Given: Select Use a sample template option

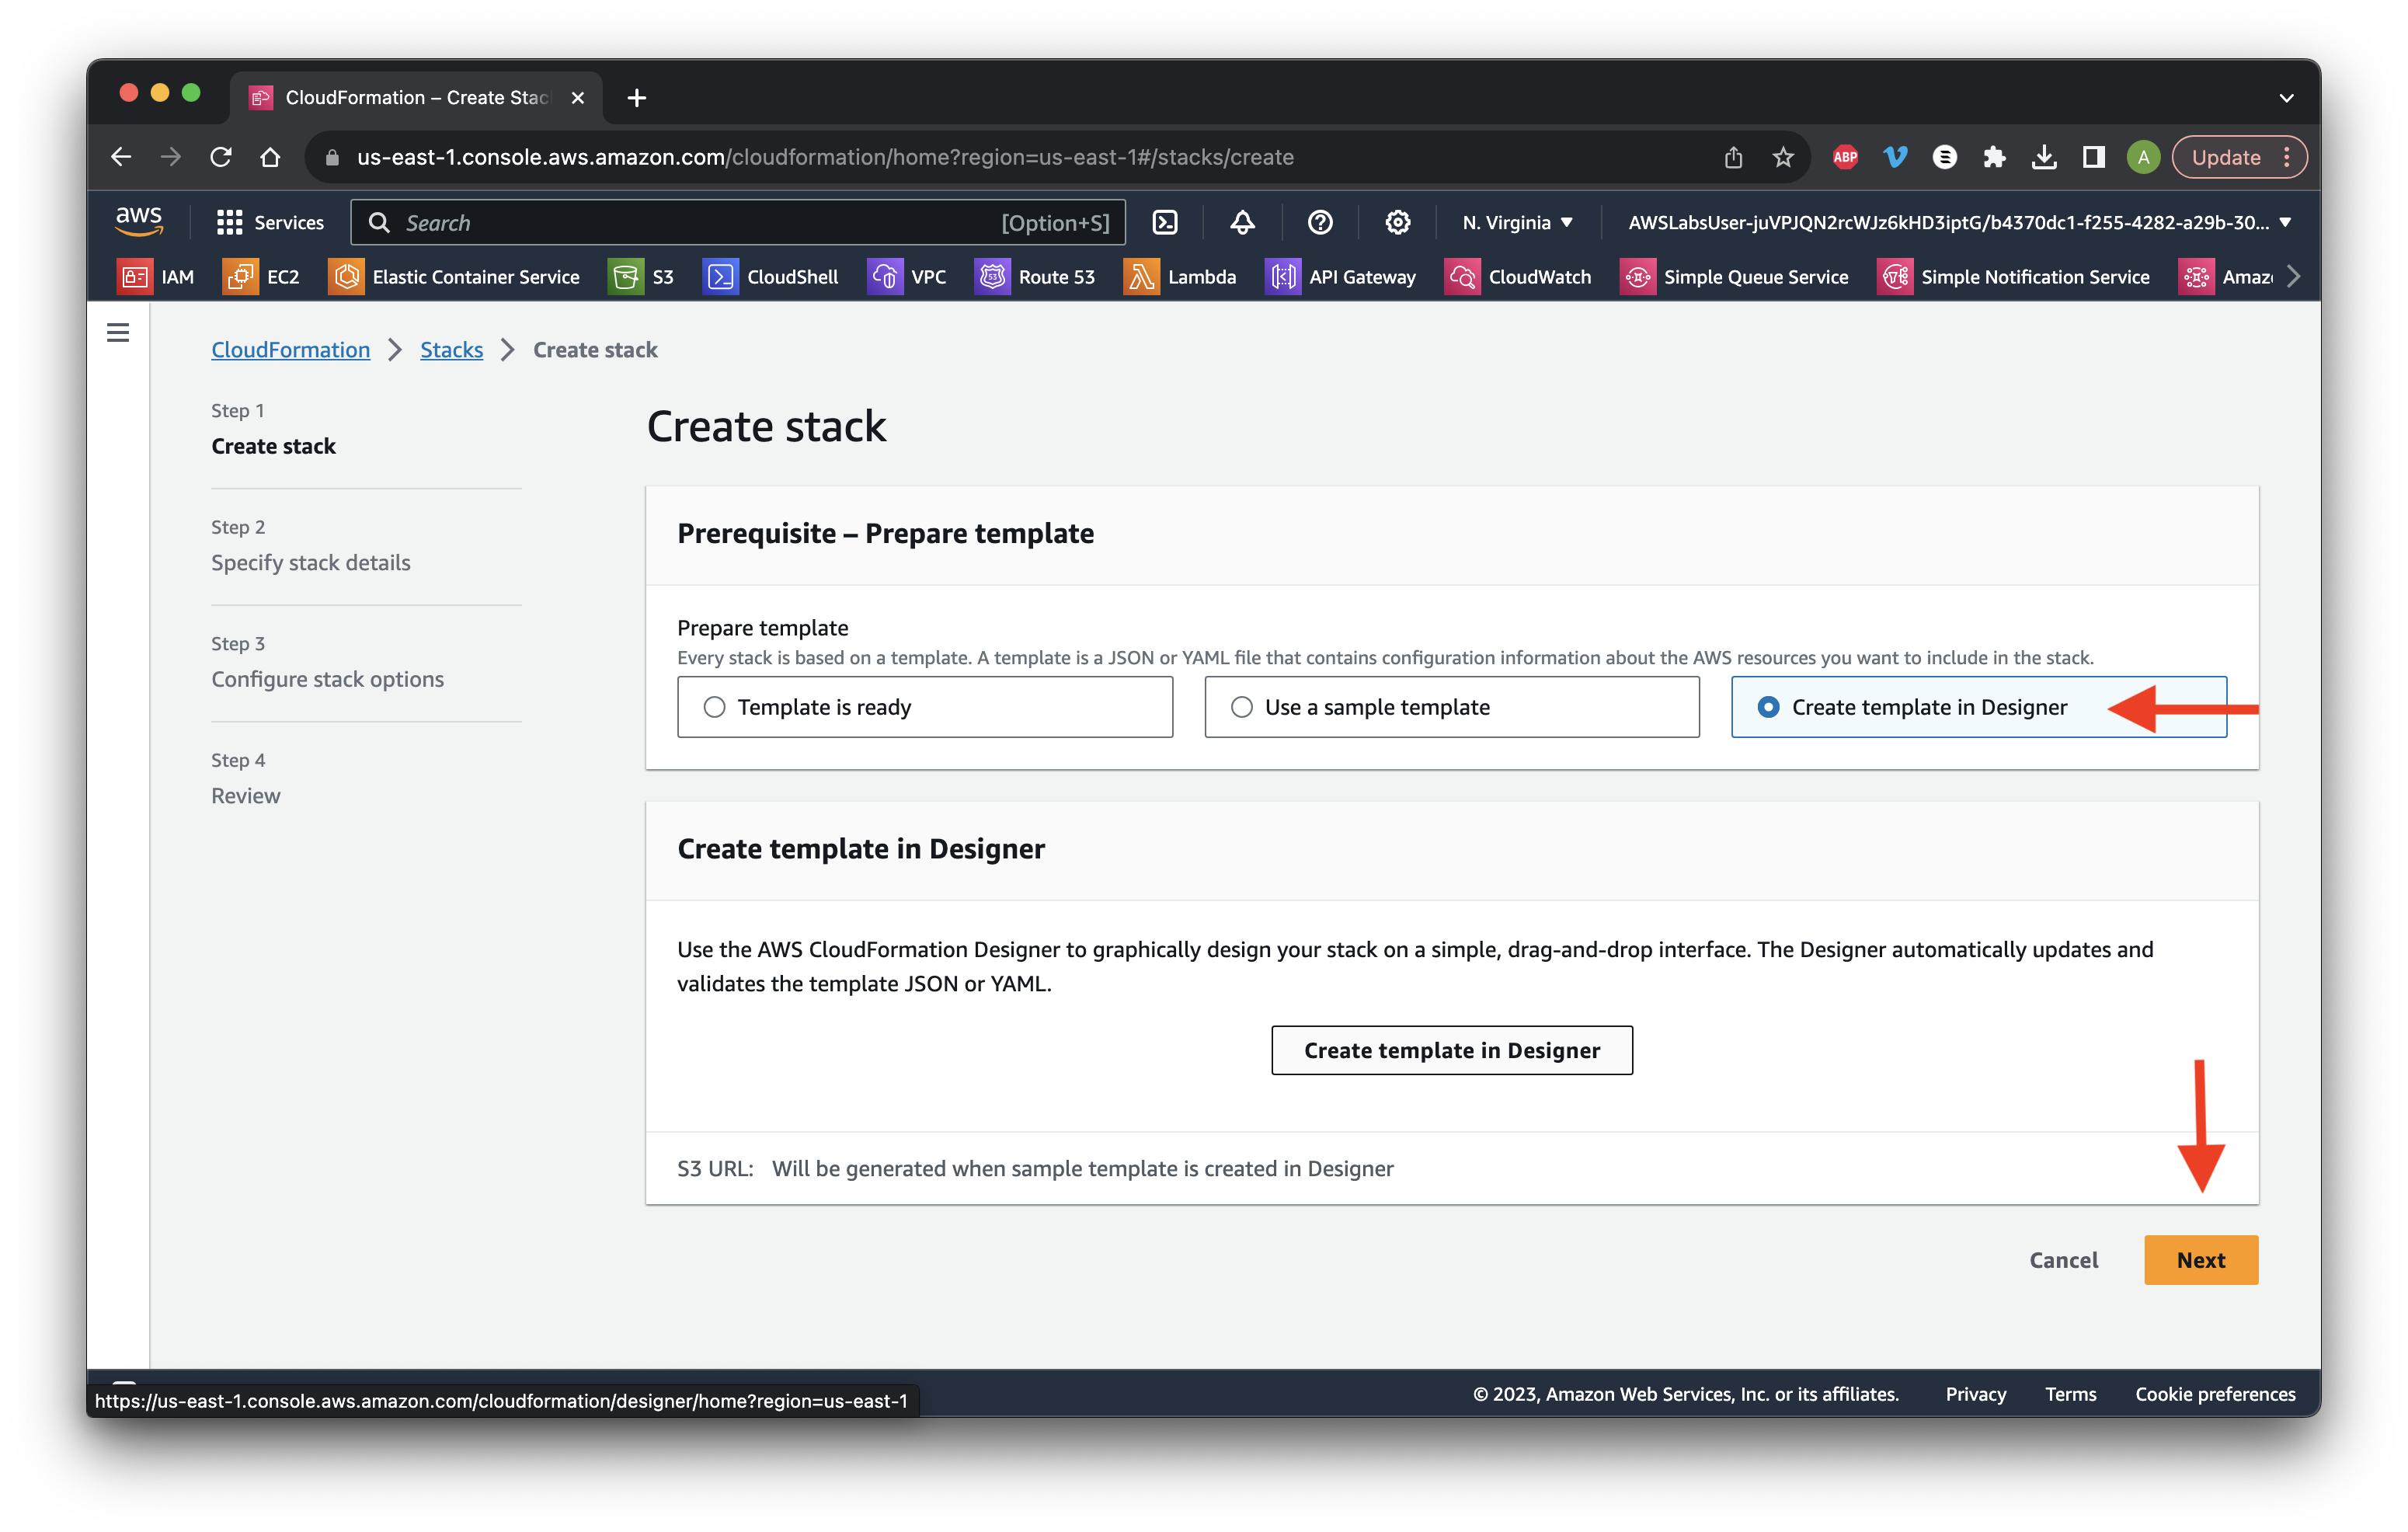Looking at the screenshot, I should tap(1452, 707).
